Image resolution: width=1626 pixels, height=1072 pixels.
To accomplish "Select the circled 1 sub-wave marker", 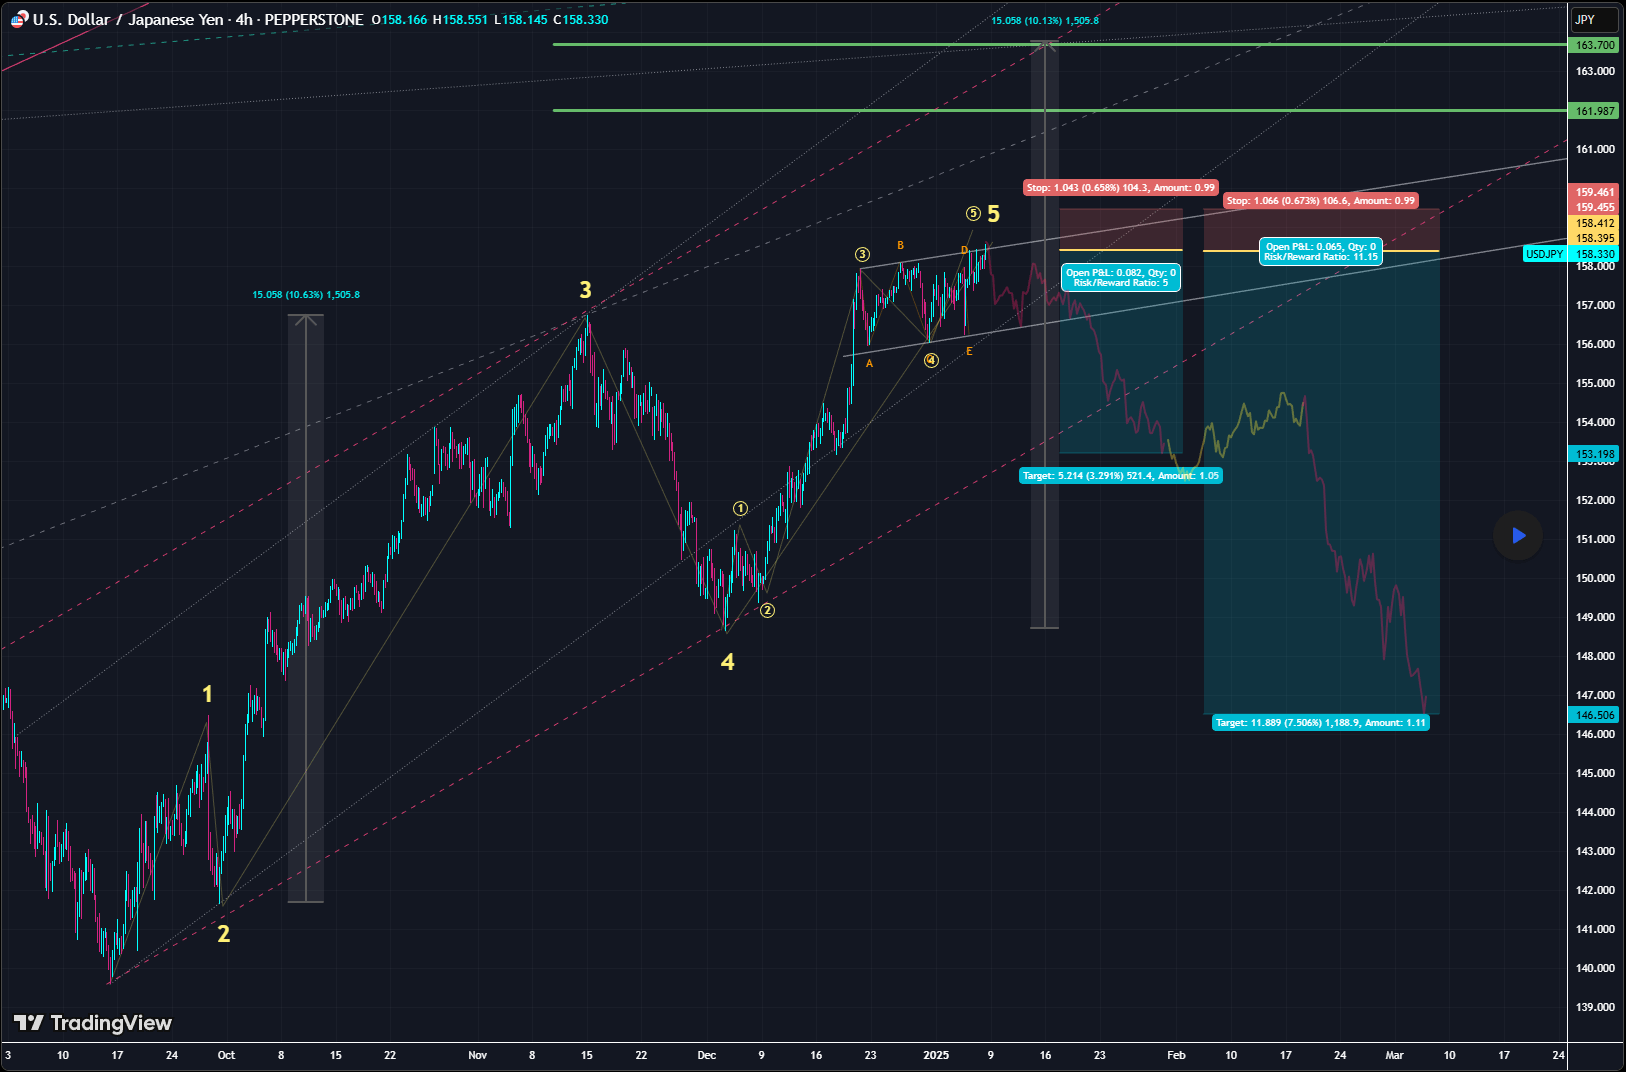I will coord(740,509).
